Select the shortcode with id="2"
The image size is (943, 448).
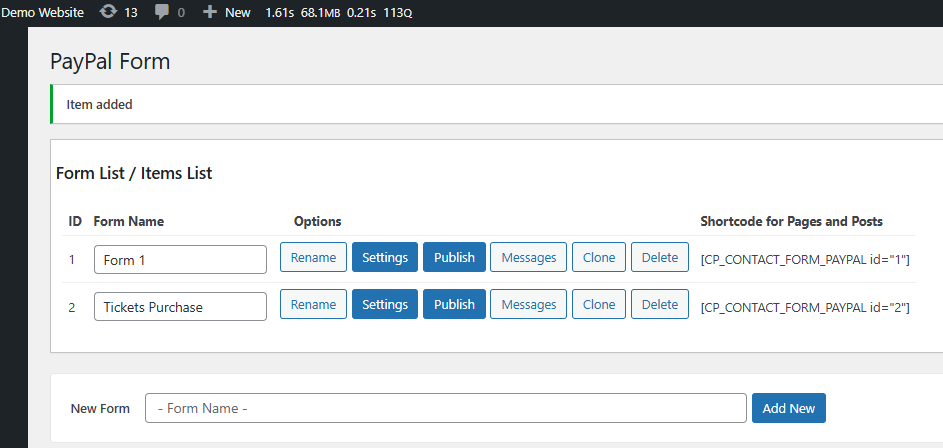(805, 307)
